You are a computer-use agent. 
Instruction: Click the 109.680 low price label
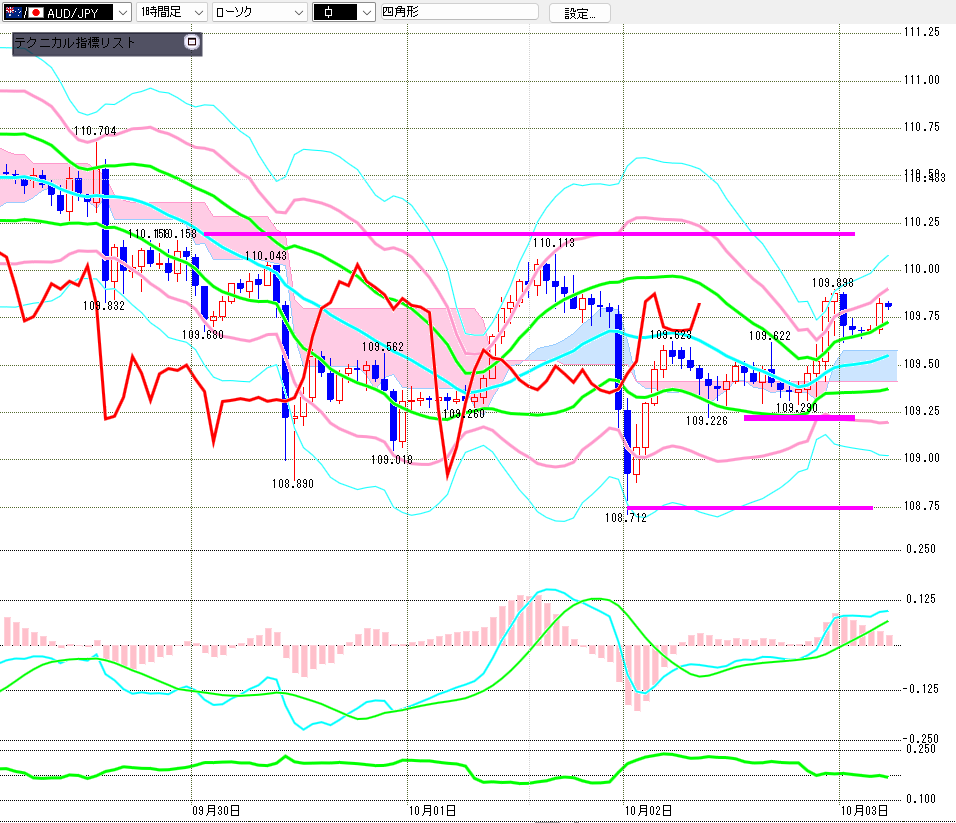(x=203, y=335)
